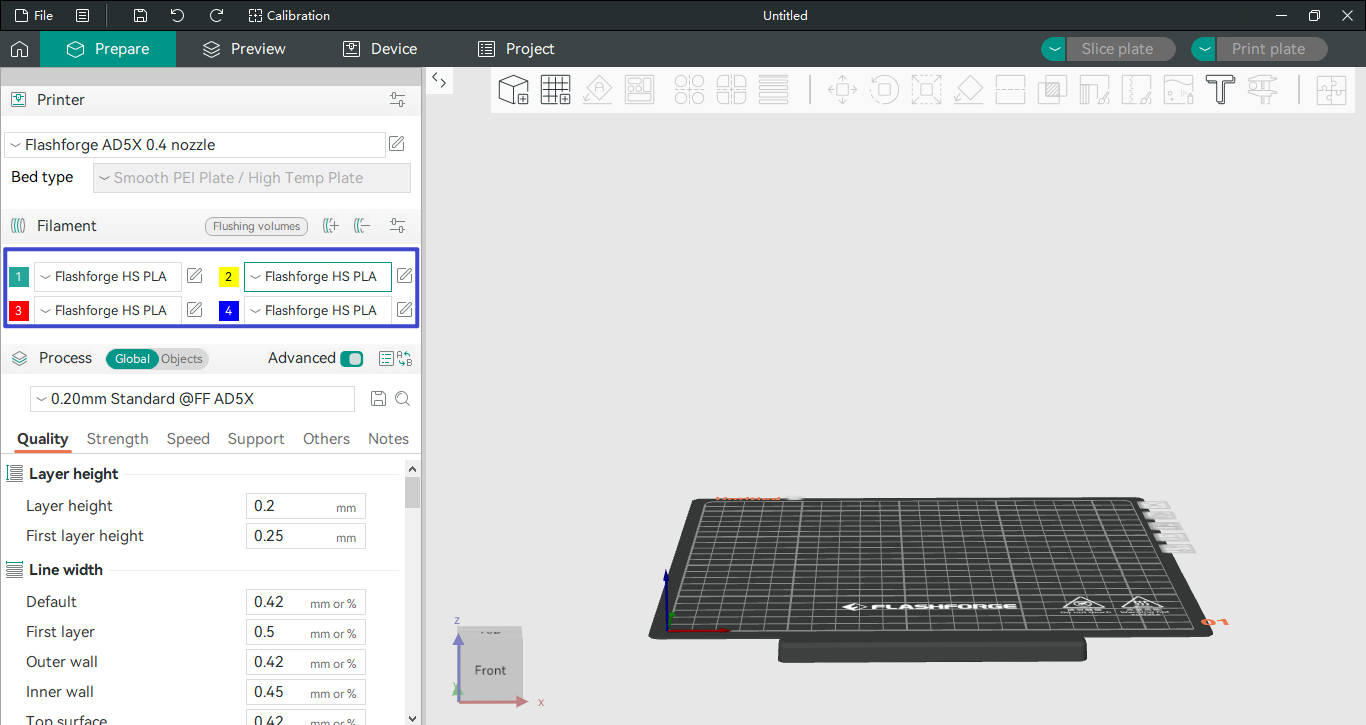Viewport: 1366px width, 725px height.
Task: Open the Support settings tab
Action: click(x=256, y=439)
